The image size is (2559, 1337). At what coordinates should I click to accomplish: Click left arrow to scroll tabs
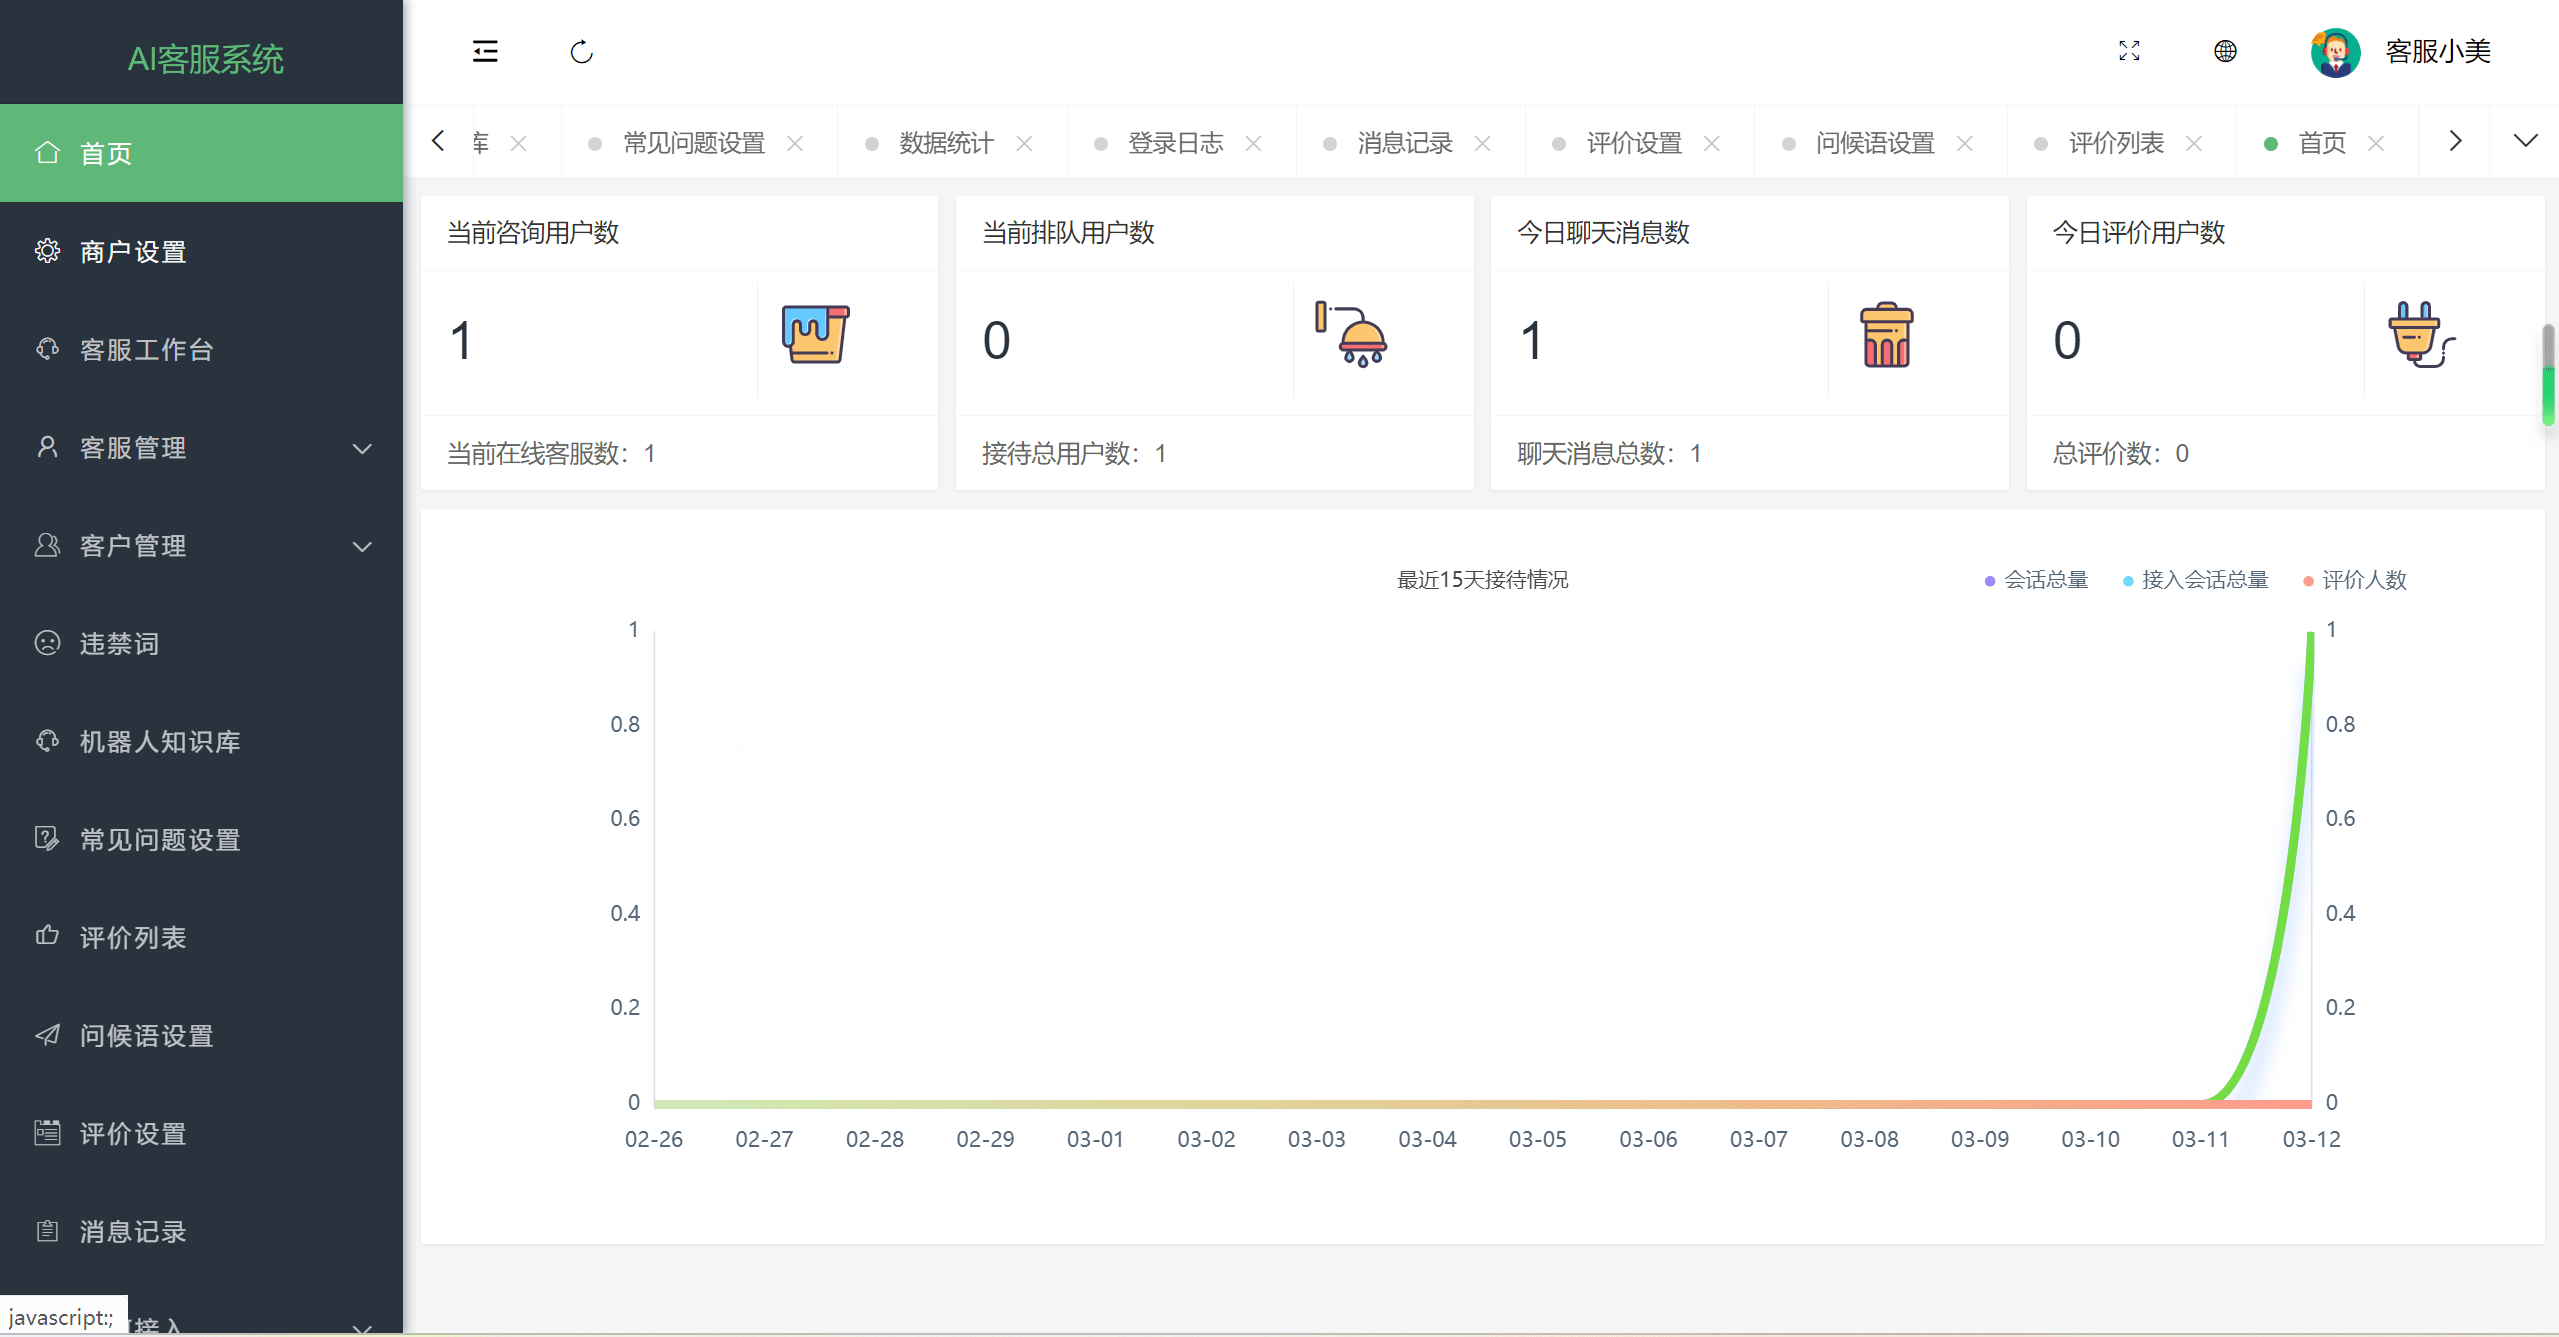click(438, 141)
